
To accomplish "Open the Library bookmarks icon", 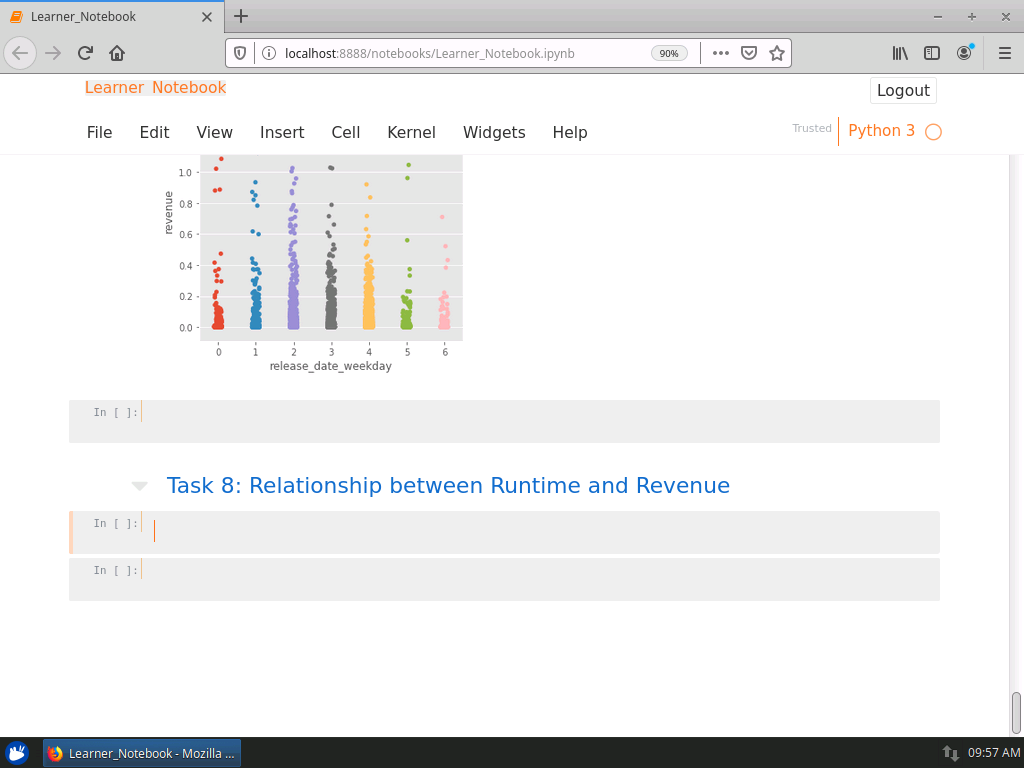I will pyautogui.click(x=900, y=53).
